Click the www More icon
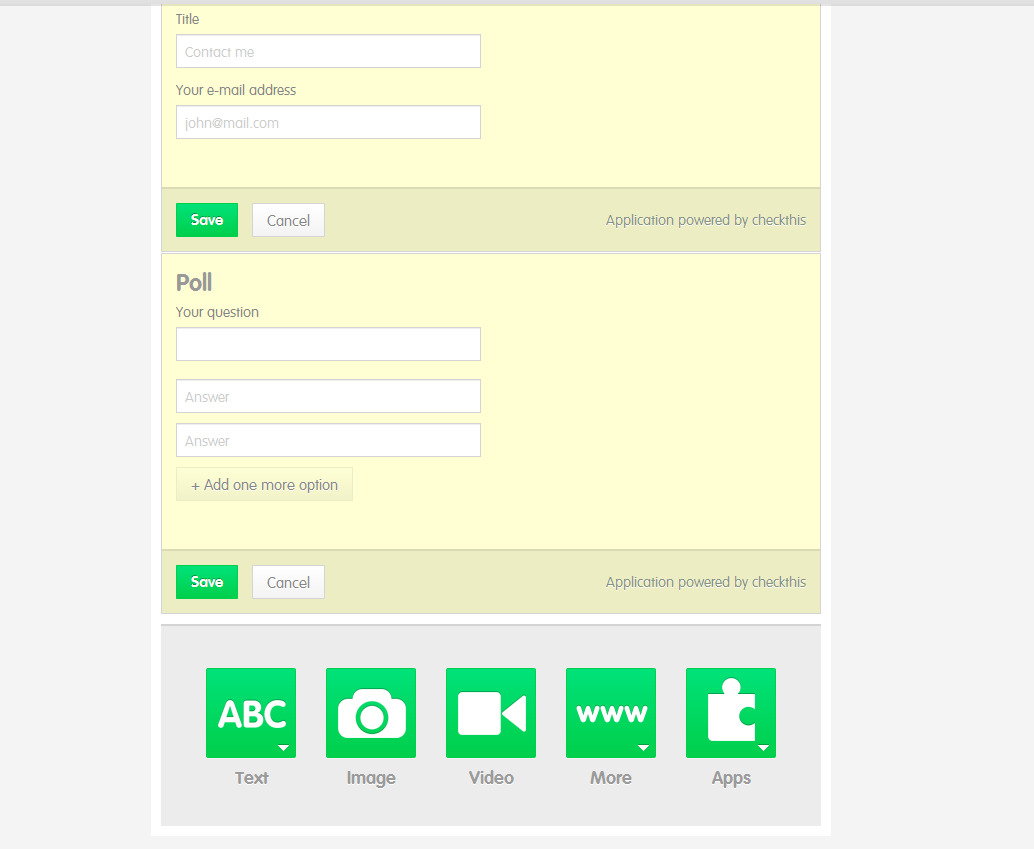 click(610, 712)
